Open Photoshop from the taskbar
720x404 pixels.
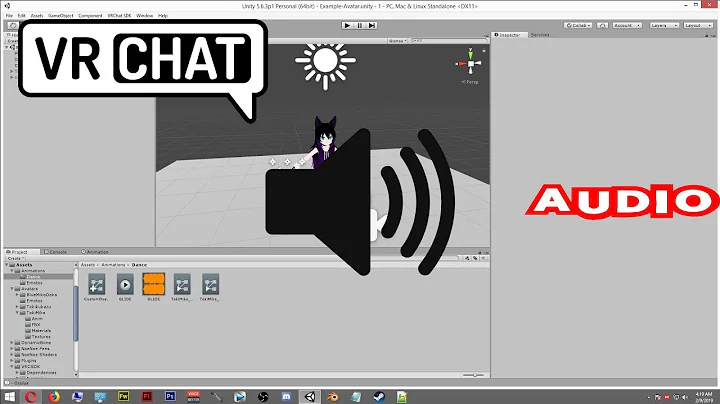coord(170,396)
